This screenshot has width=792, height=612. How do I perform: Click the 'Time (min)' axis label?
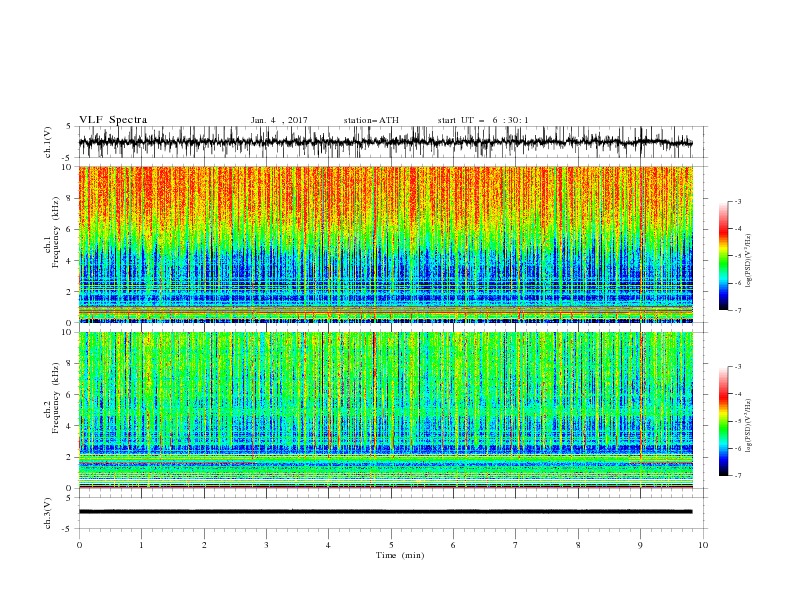(x=400, y=555)
